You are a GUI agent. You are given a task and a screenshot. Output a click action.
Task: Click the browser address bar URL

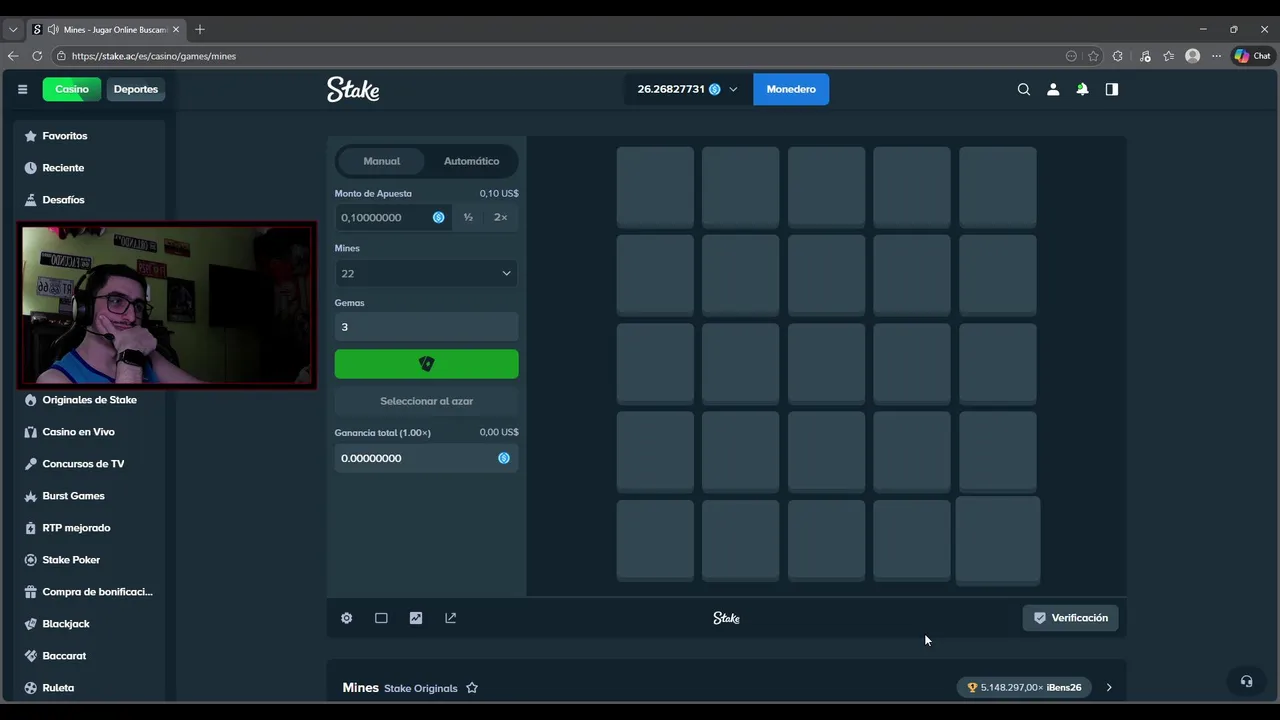click(154, 56)
